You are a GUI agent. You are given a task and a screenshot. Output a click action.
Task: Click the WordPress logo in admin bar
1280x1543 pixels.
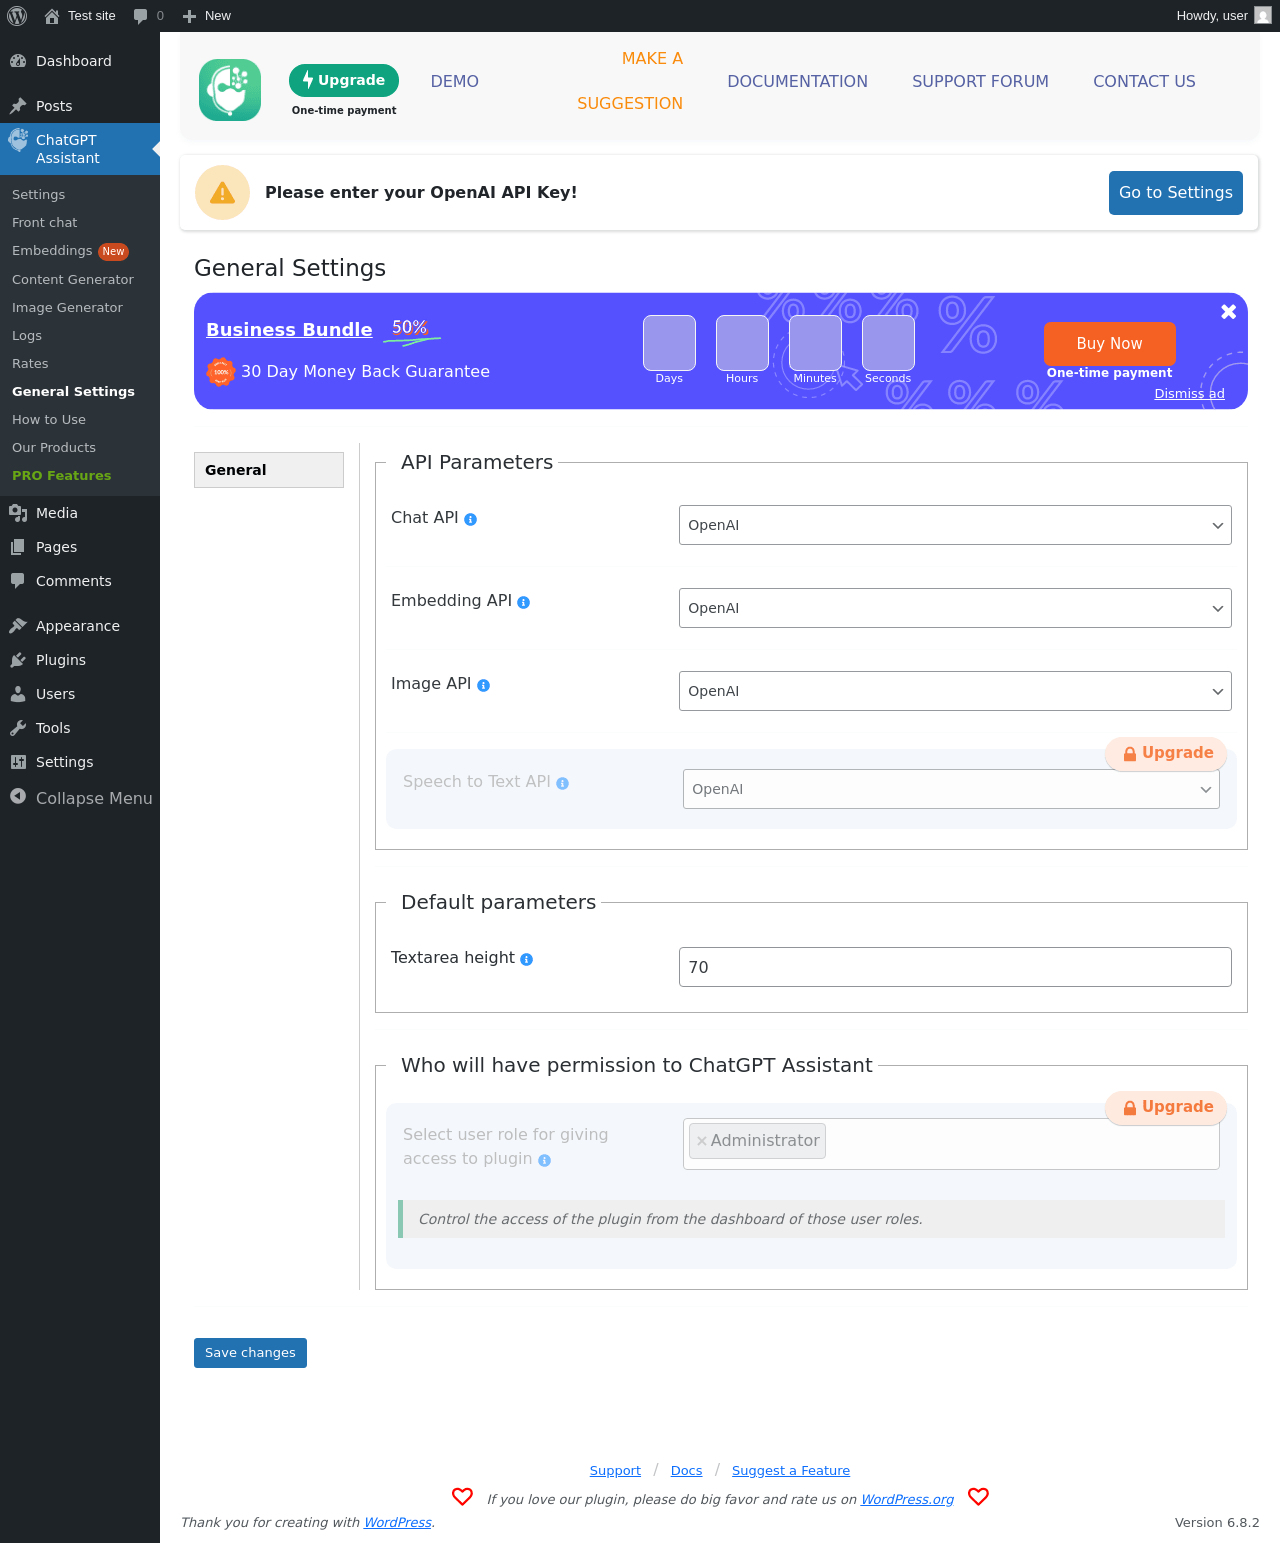click(x=17, y=16)
